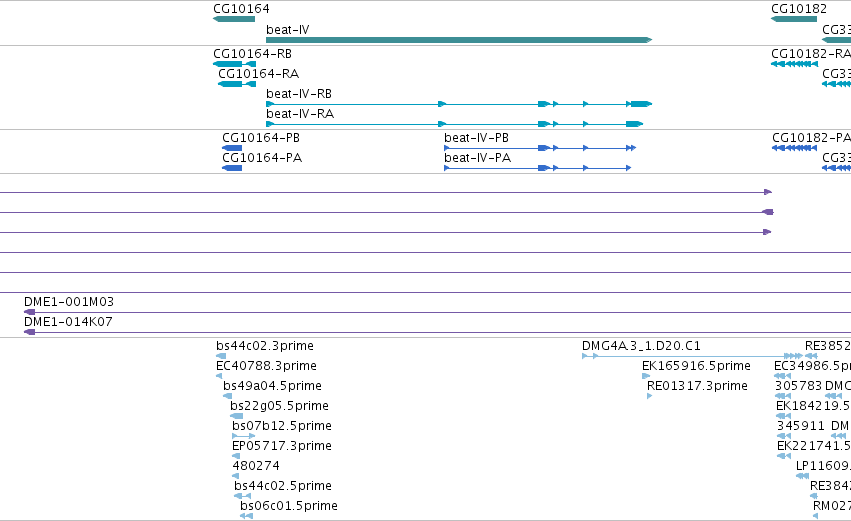Click the EC40788.3prime EST

(266, 366)
